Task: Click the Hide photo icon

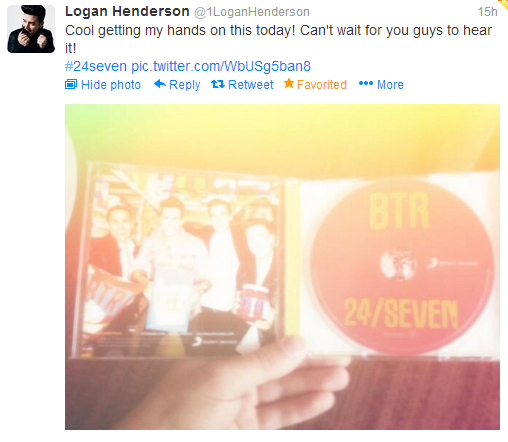Action: (x=71, y=84)
